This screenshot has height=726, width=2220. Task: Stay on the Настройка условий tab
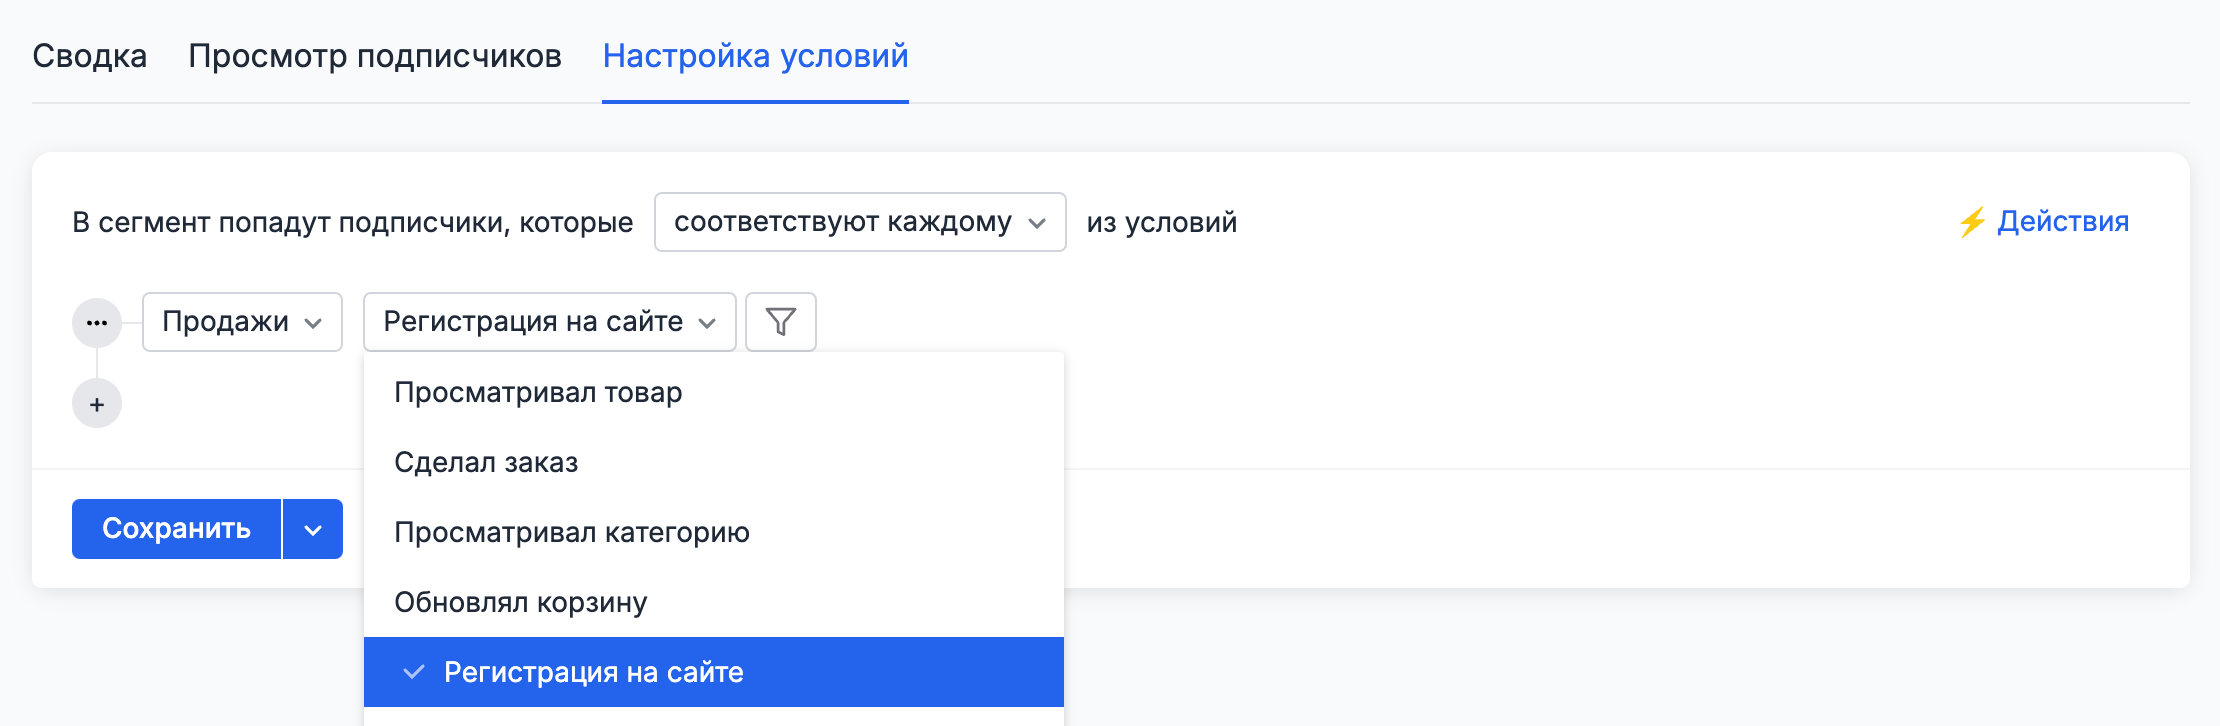pyautogui.click(x=754, y=57)
